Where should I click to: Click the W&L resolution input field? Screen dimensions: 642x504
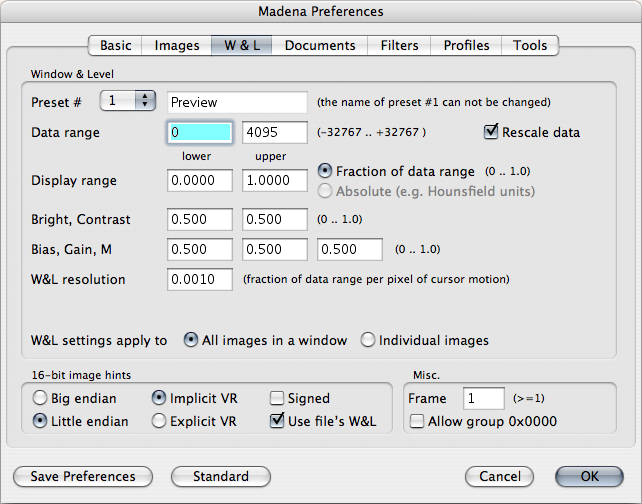[x=200, y=280]
